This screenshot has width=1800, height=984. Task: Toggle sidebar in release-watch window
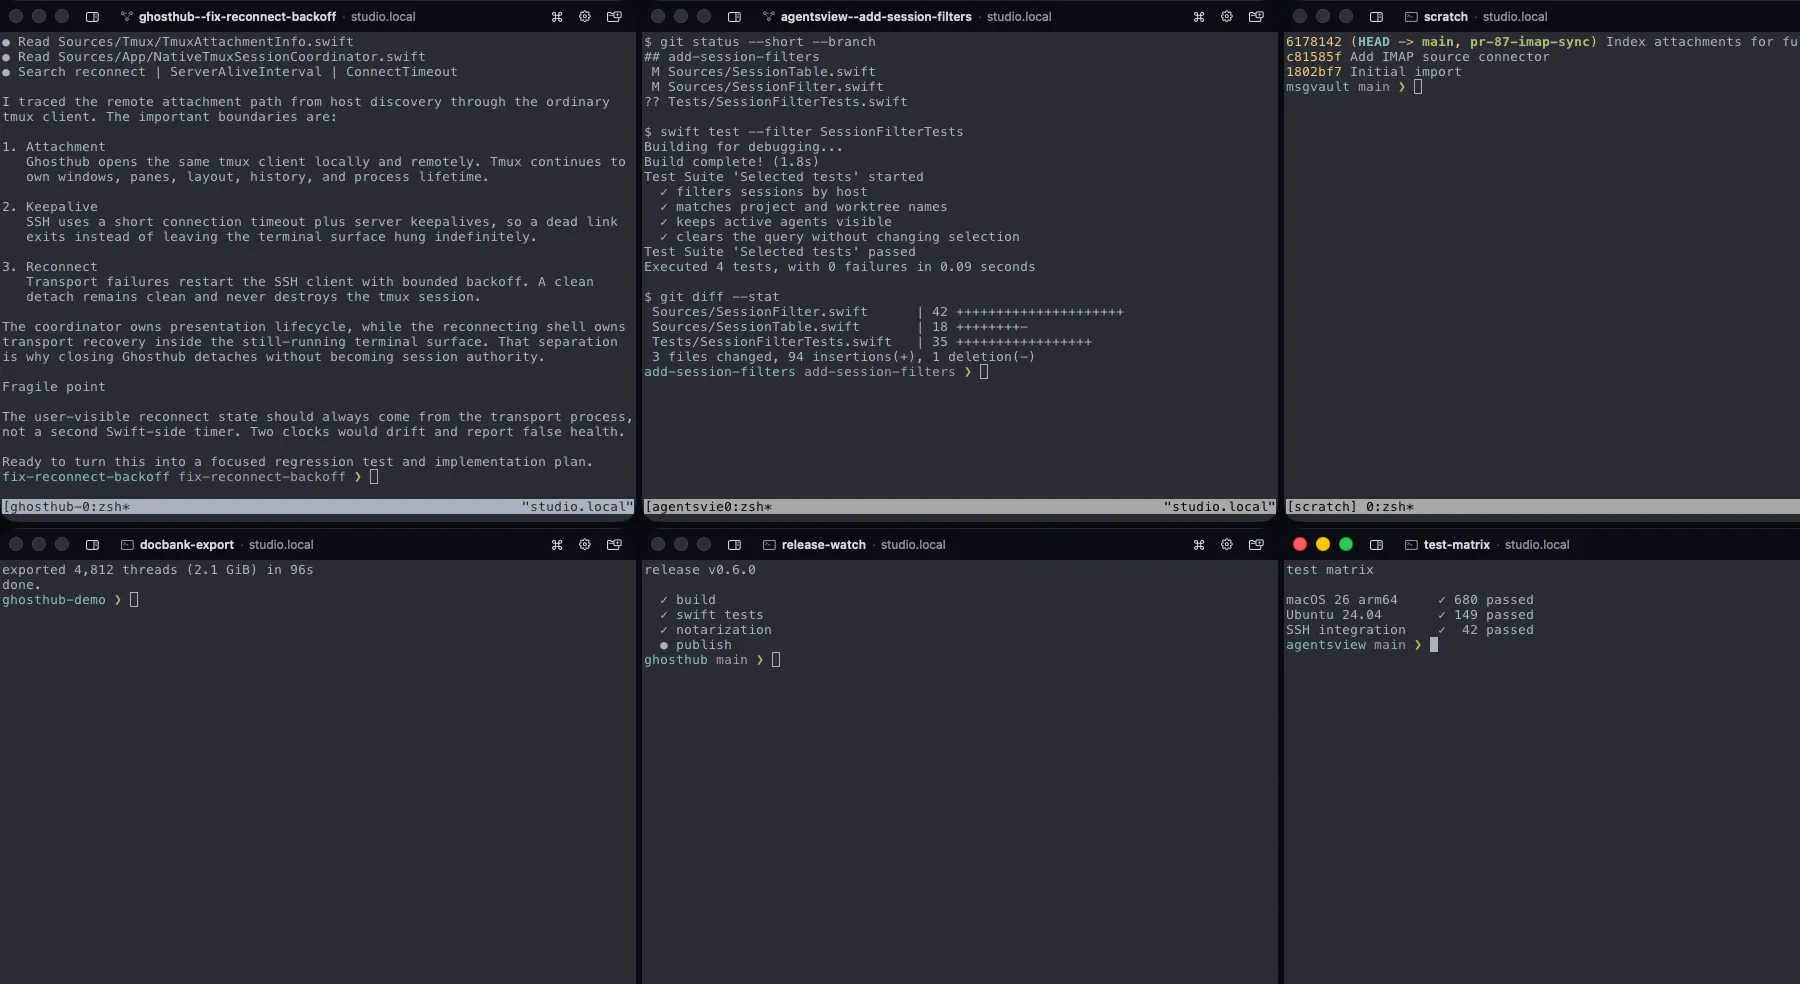734,544
